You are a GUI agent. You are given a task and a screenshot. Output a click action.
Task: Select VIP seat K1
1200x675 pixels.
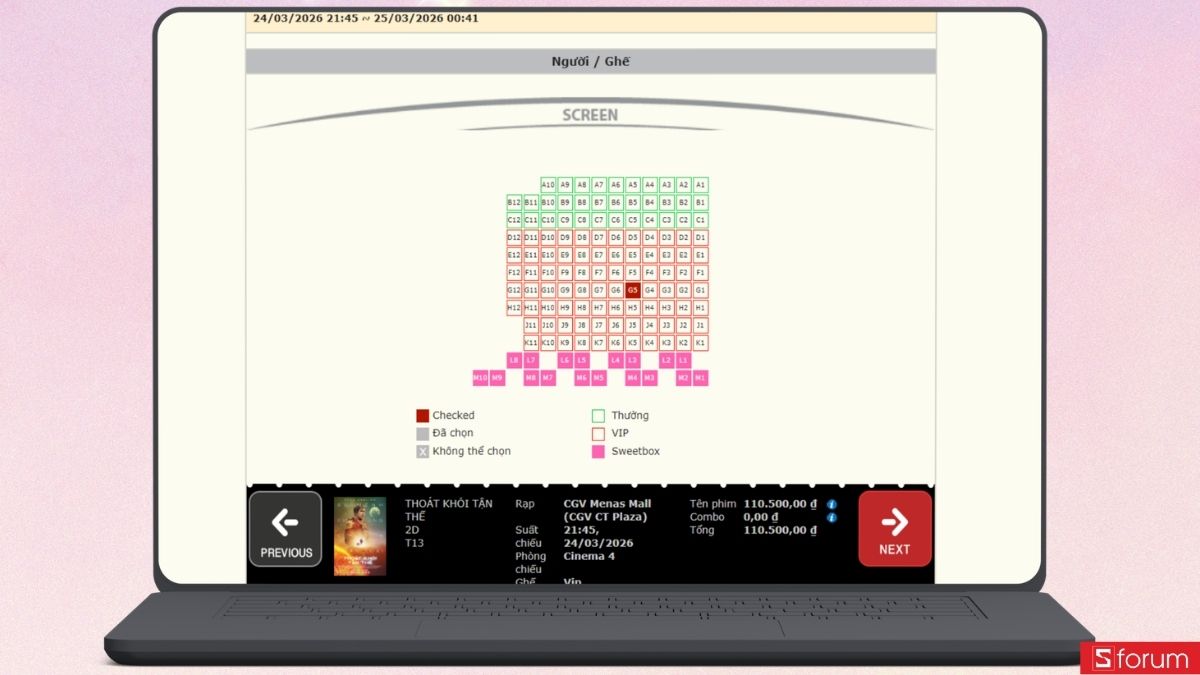[x=701, y=342]
